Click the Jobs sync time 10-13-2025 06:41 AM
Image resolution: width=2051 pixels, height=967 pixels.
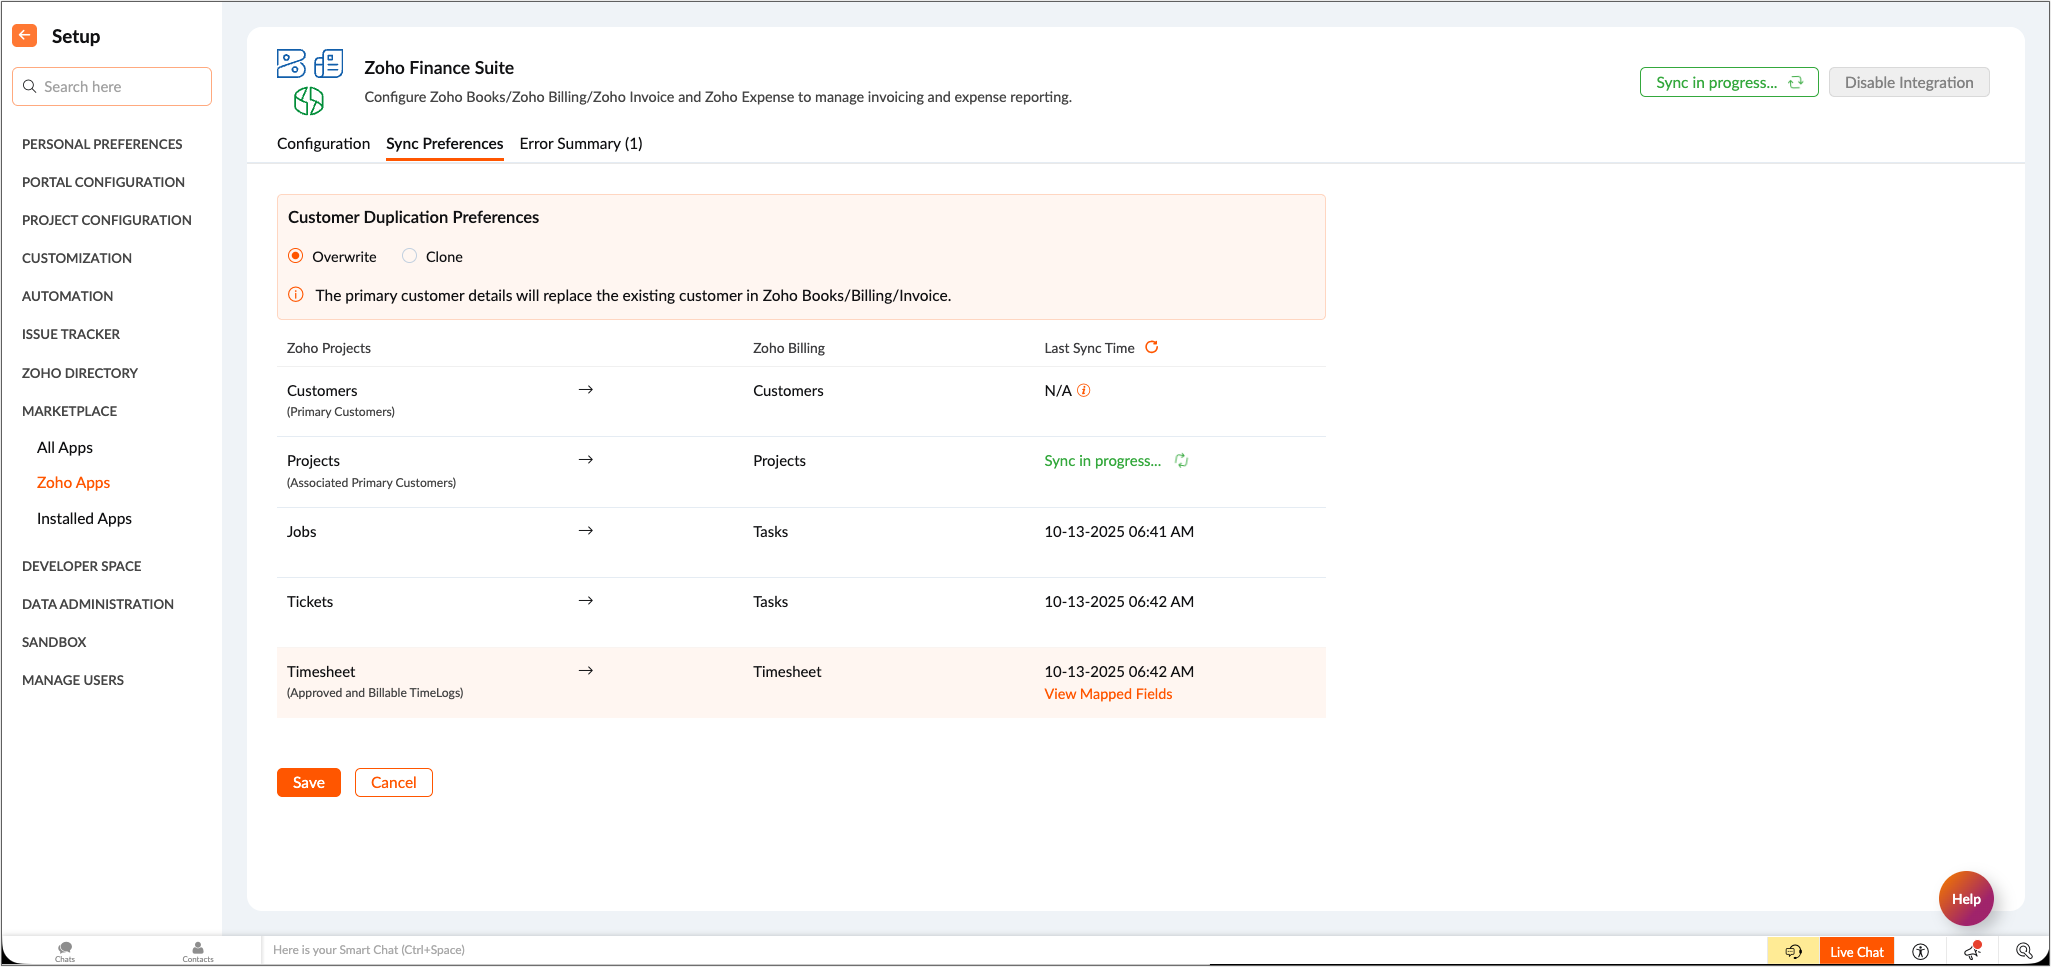(1119, 532)
